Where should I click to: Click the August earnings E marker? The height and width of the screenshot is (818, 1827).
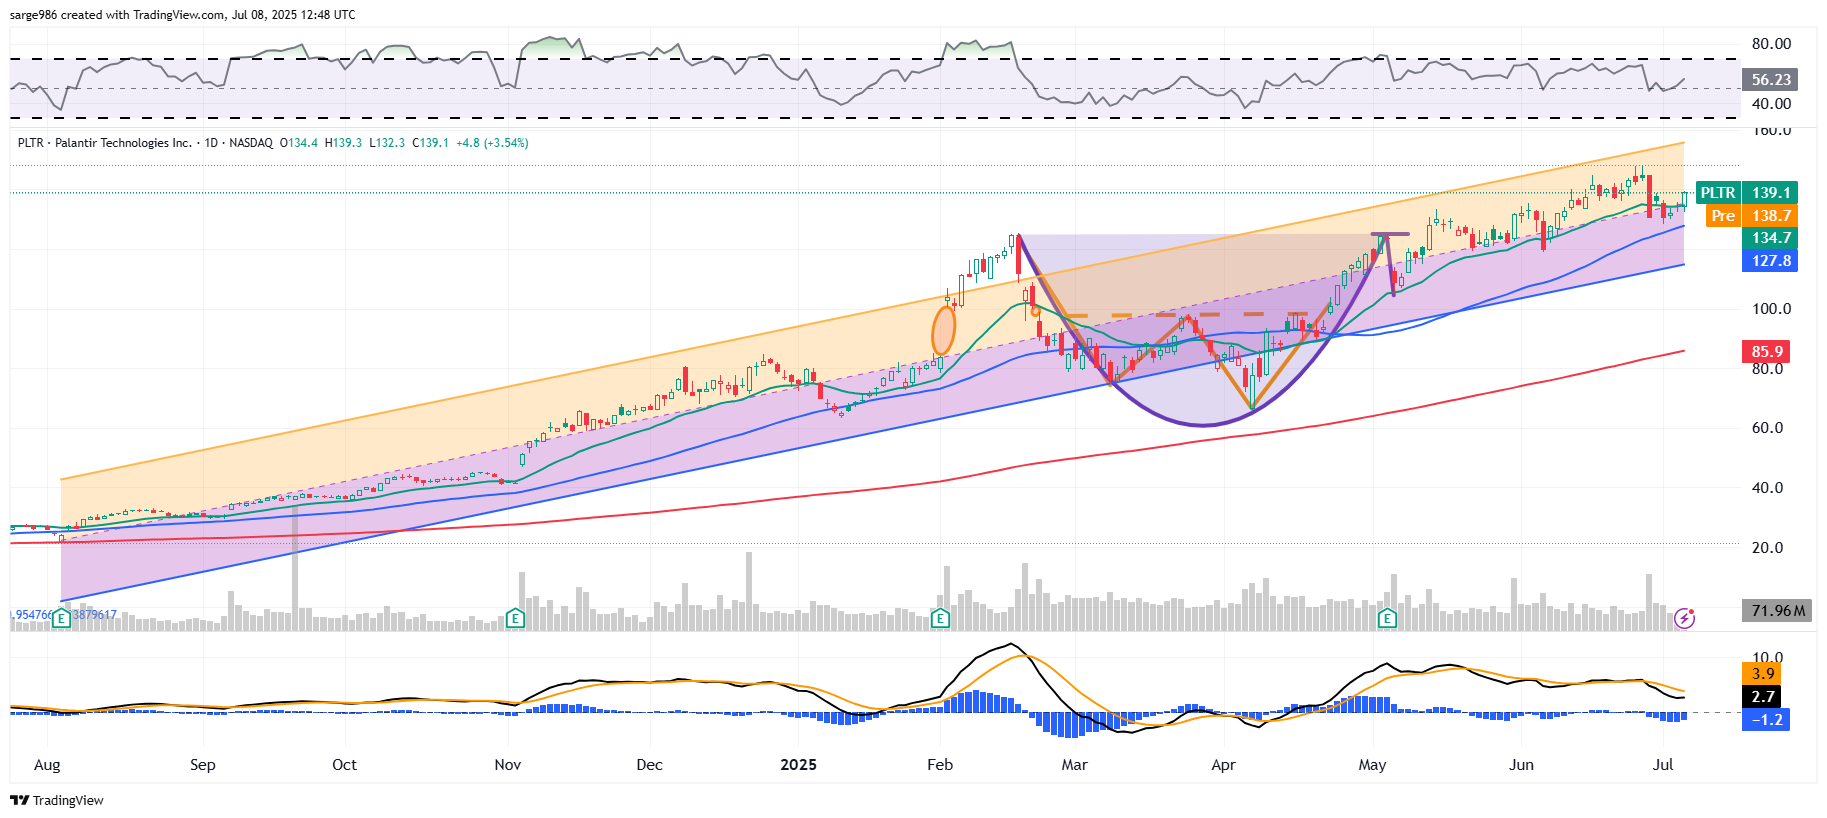point(62,619)
